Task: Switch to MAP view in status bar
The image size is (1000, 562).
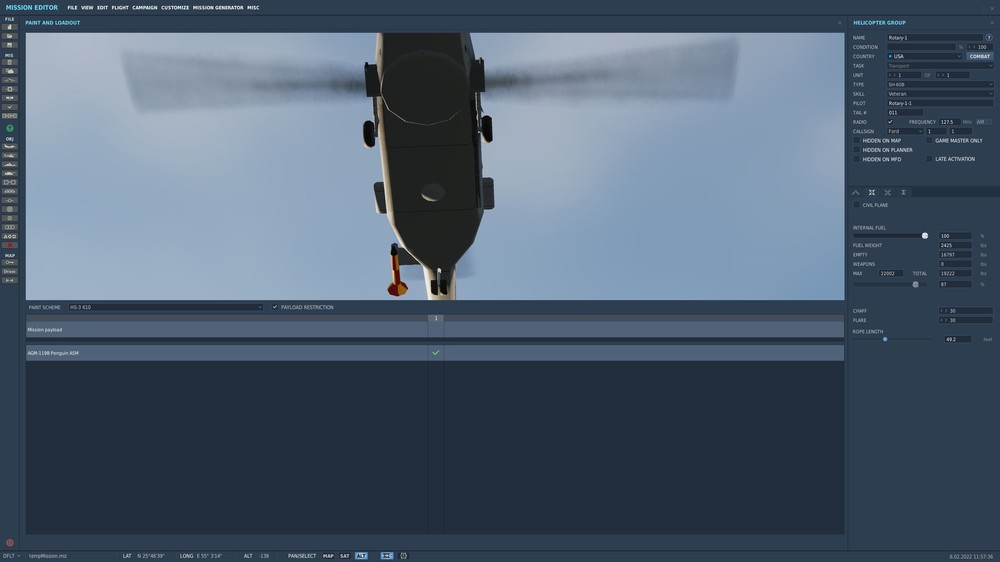Action: click(328, 556)
